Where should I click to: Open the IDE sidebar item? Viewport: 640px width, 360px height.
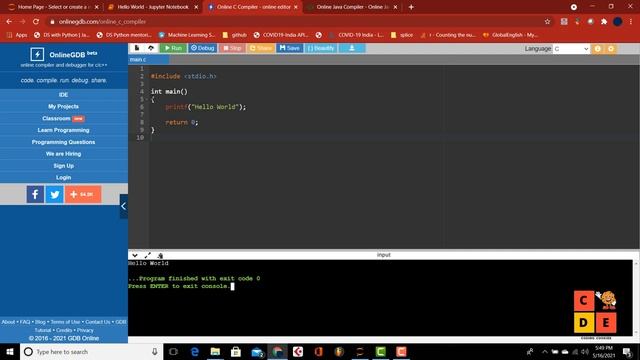pos(63,95)
